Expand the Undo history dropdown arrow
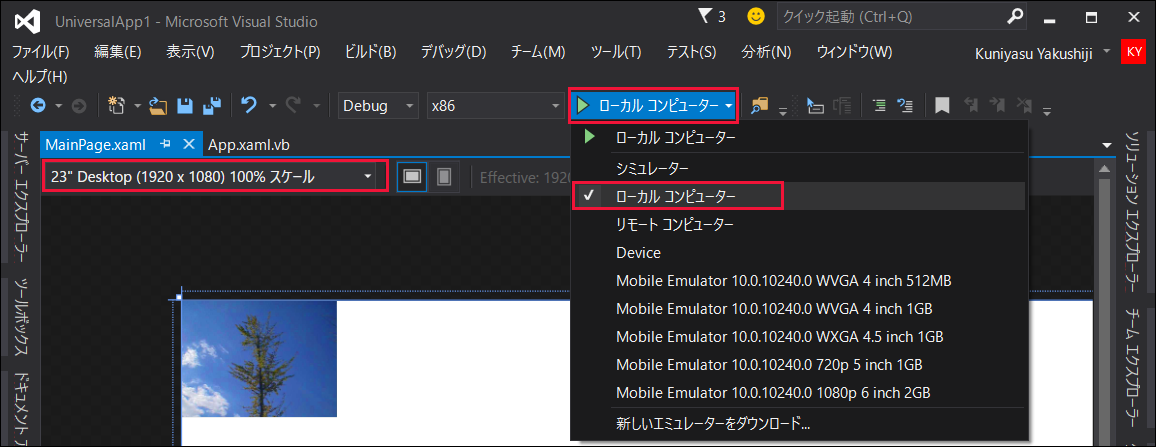 (x=272, y=106)
